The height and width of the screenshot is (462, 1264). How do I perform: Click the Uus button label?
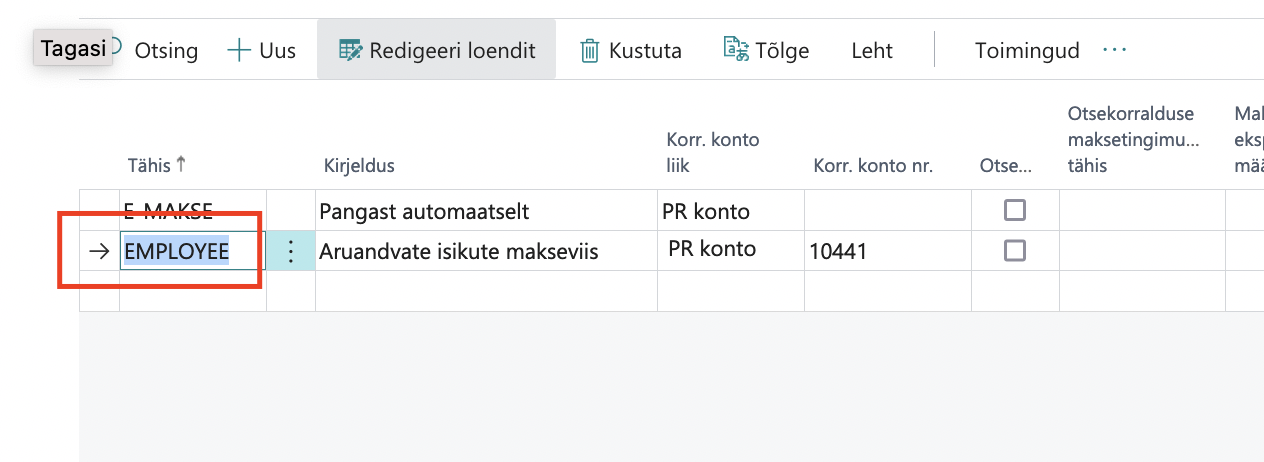click(277, 50)
